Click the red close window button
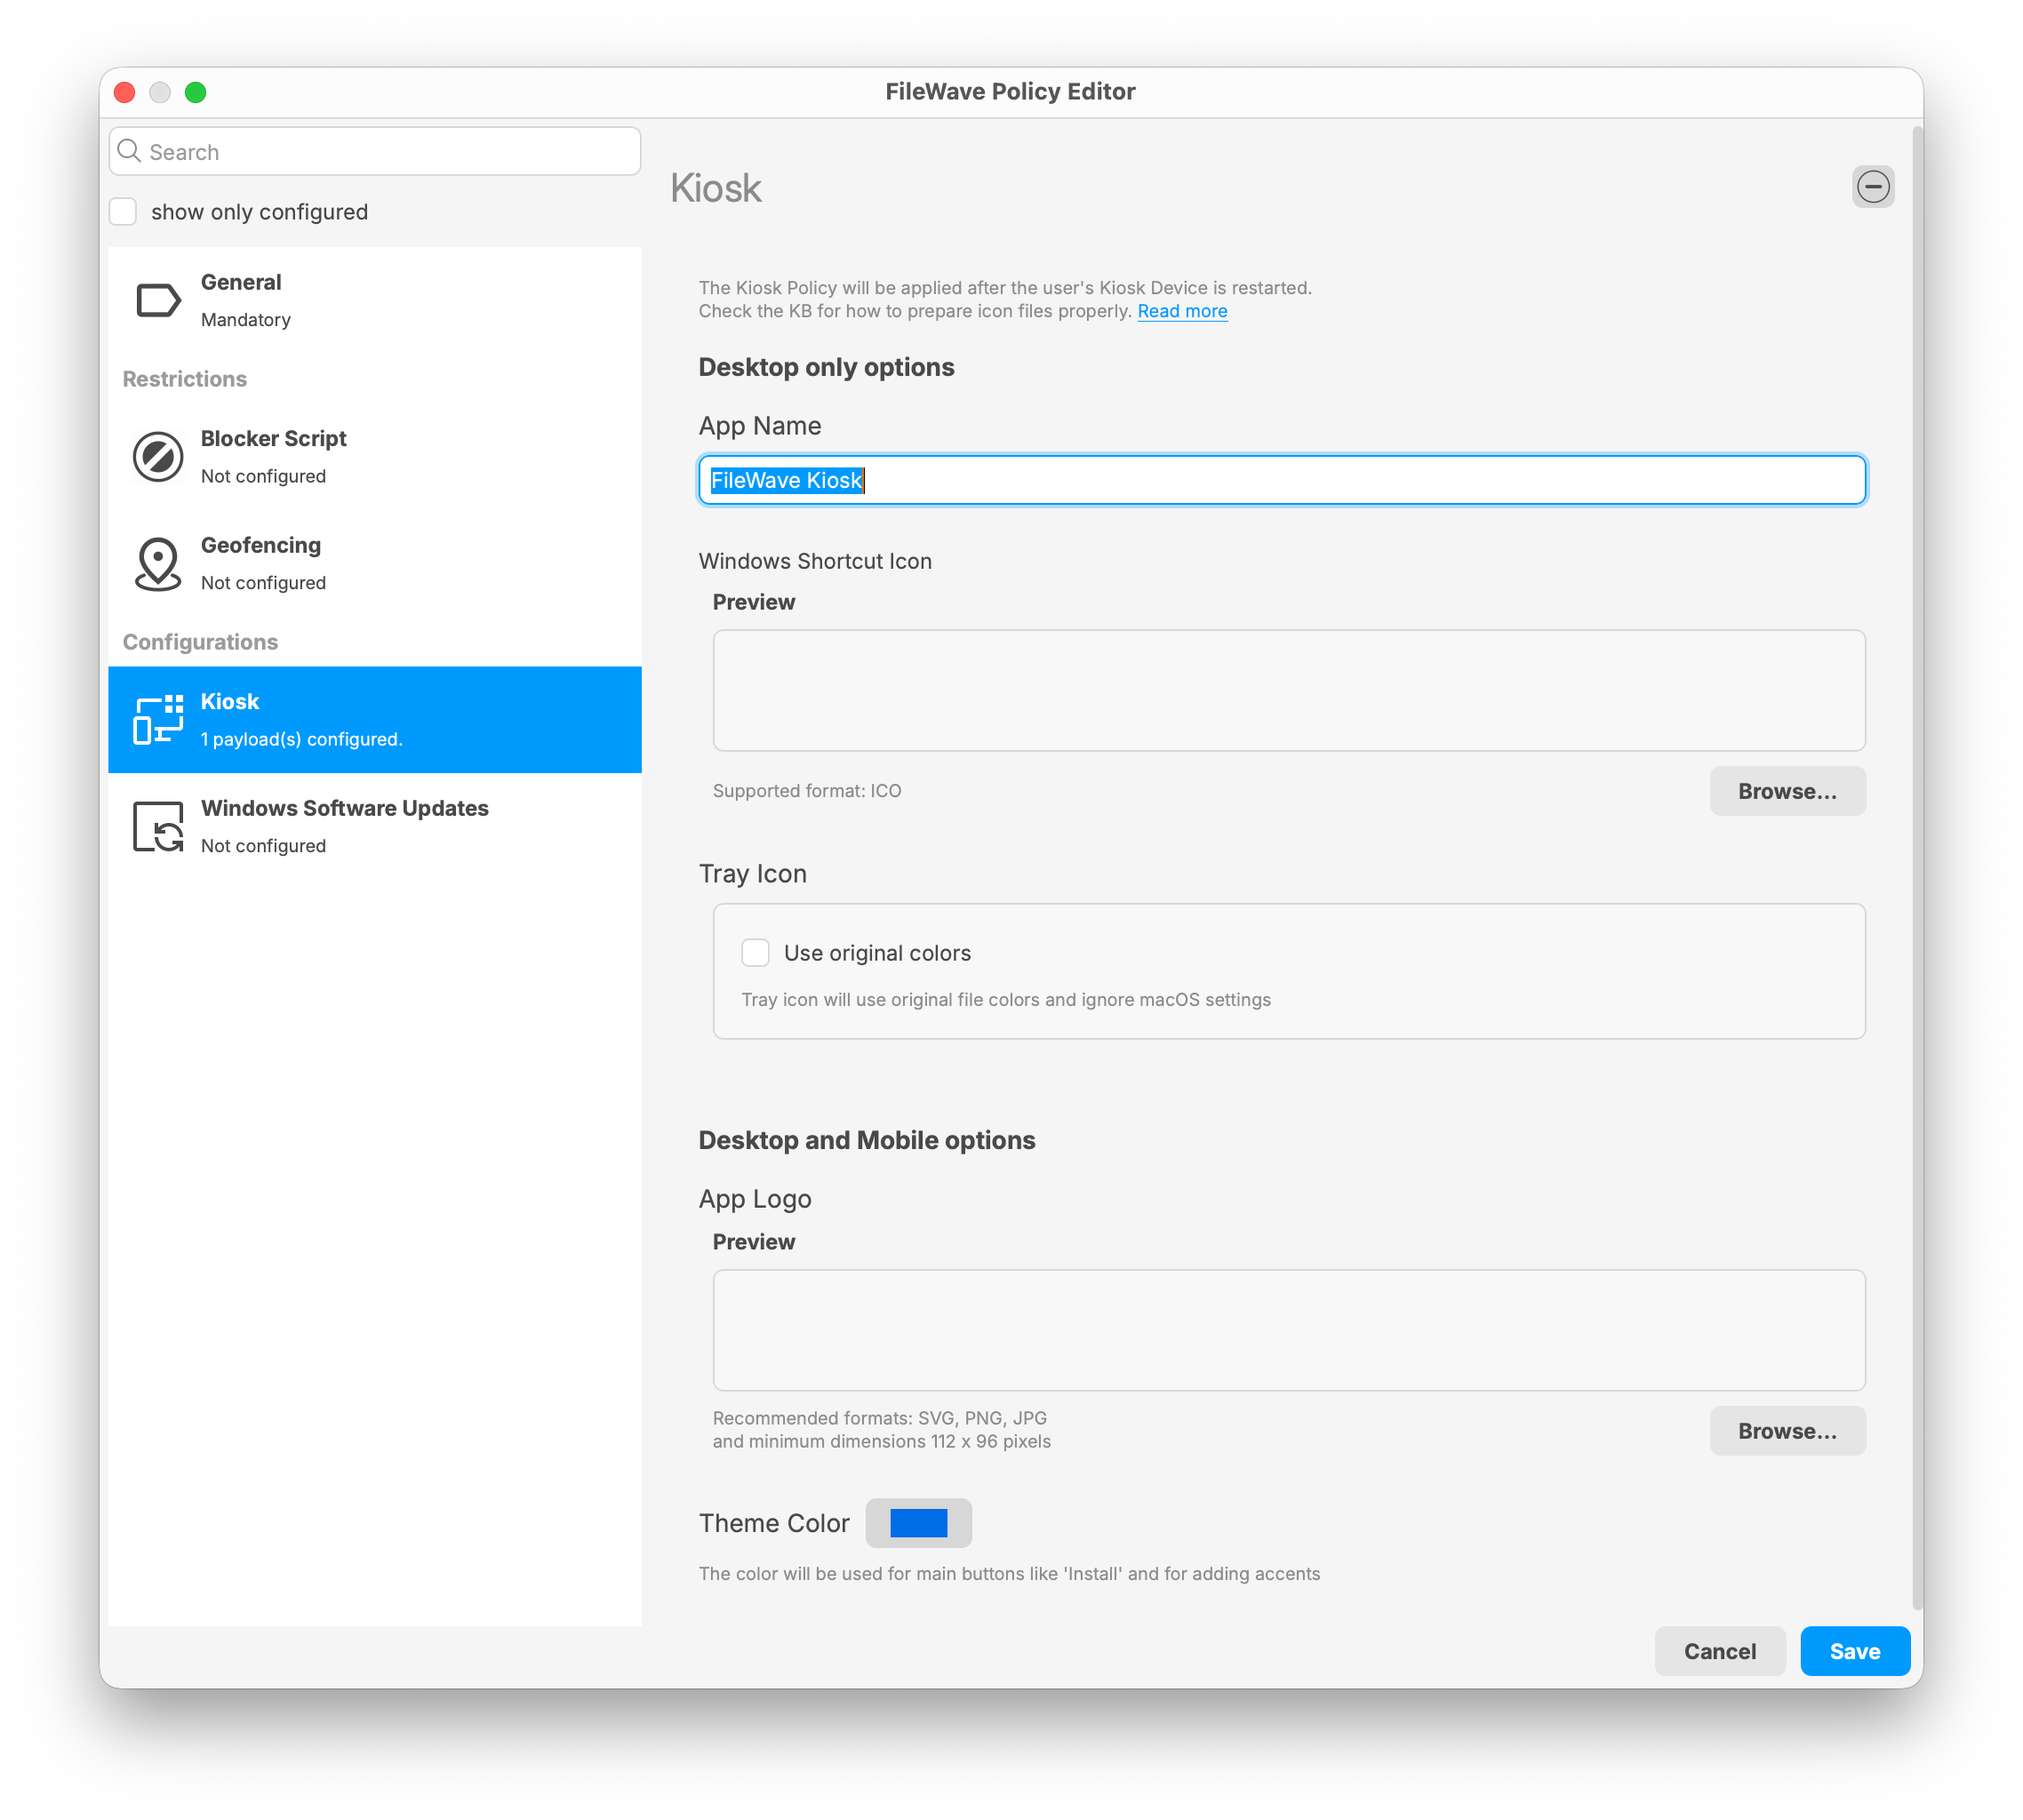 (125, 92)
